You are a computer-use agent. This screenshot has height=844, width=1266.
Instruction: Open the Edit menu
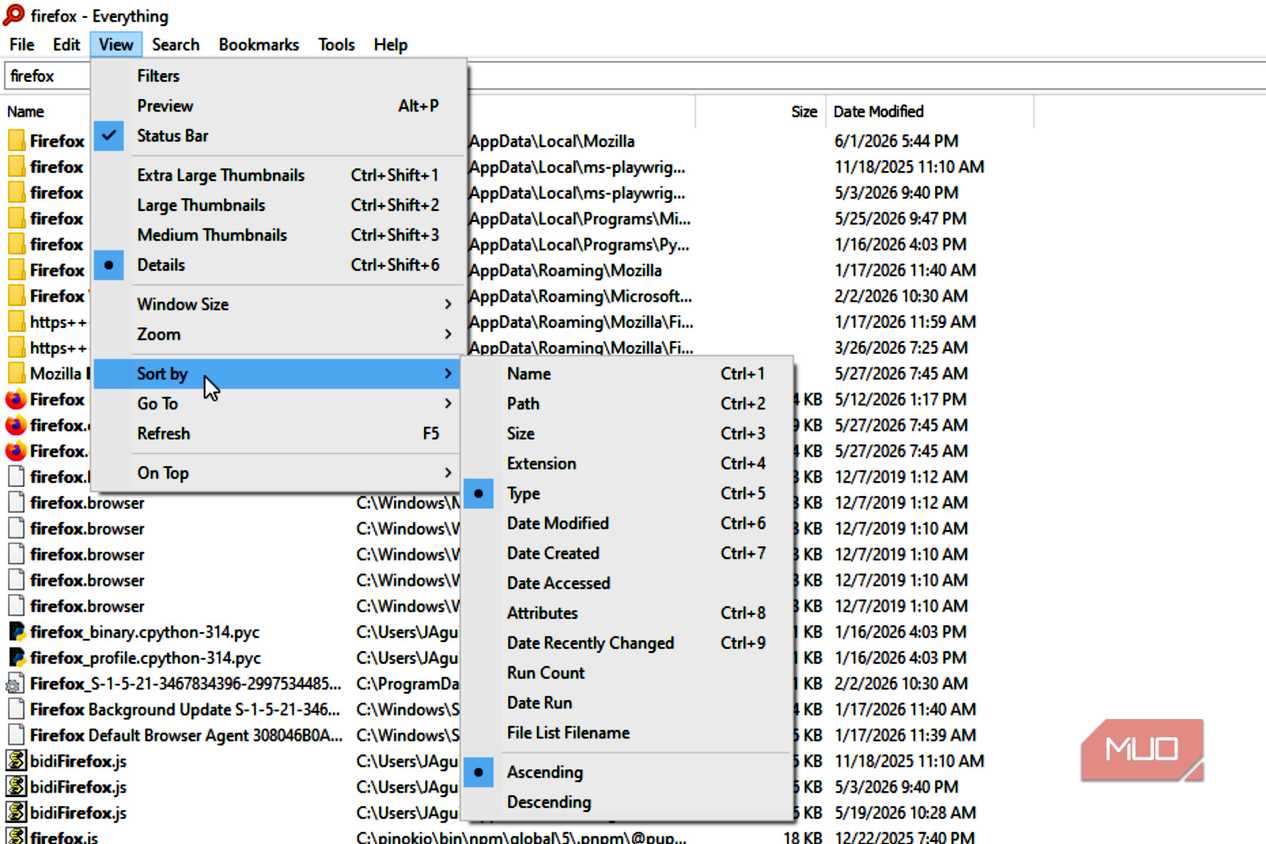pyautogui.click(x=66, y=44)
